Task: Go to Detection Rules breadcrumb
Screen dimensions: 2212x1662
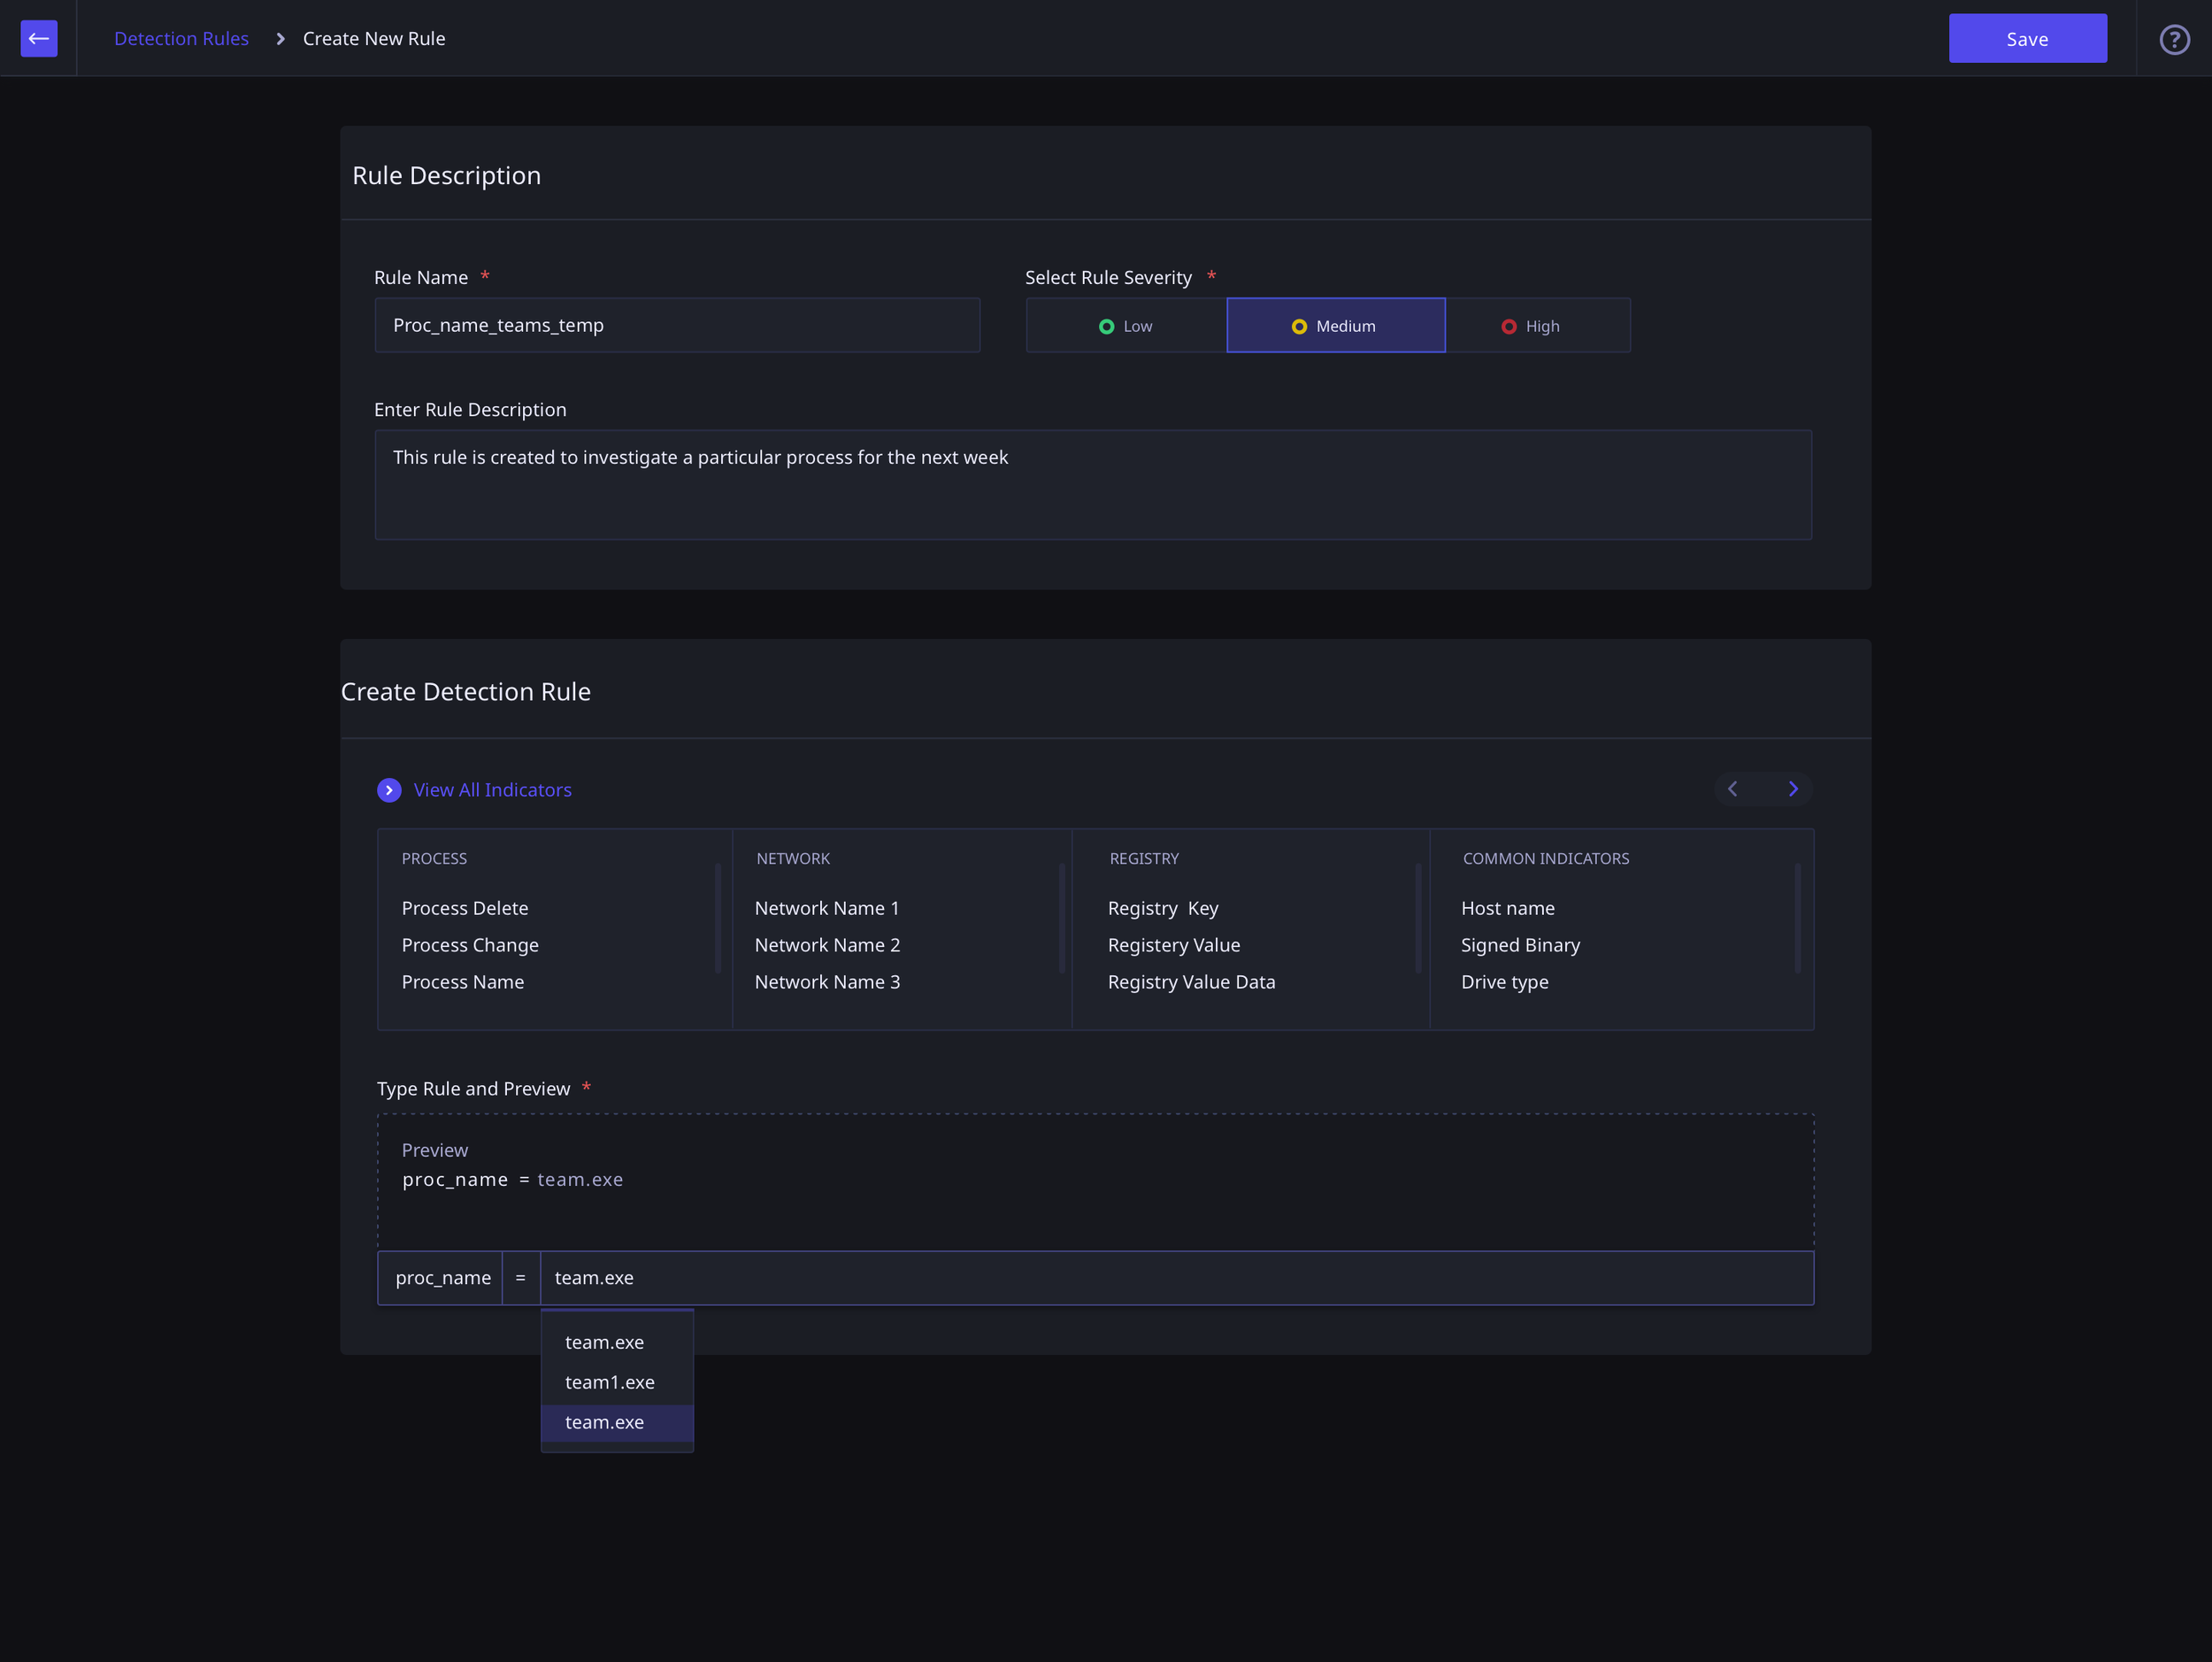Action: coord(181,39)
